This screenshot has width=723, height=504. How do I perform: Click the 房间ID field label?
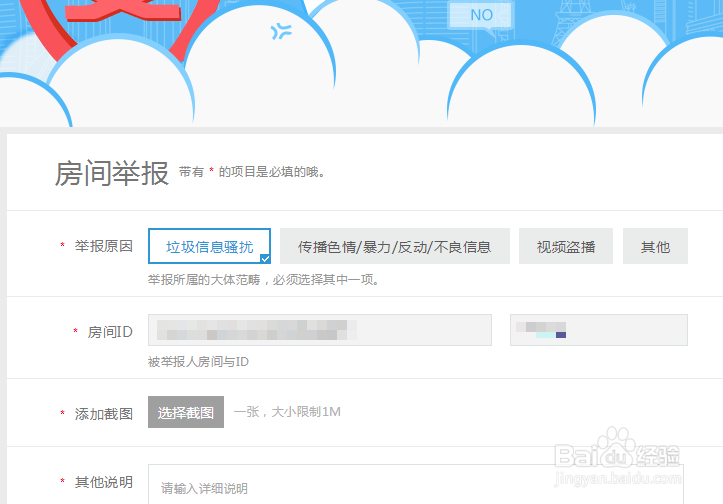[x=110, y=332]
